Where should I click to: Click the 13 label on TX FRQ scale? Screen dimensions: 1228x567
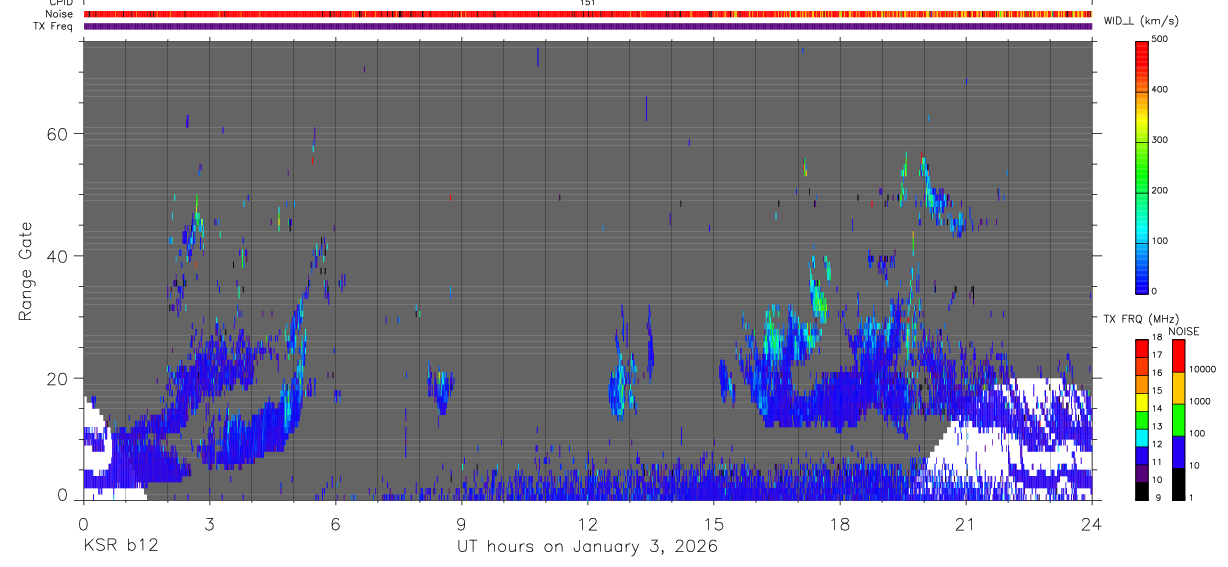point(1157,426)
